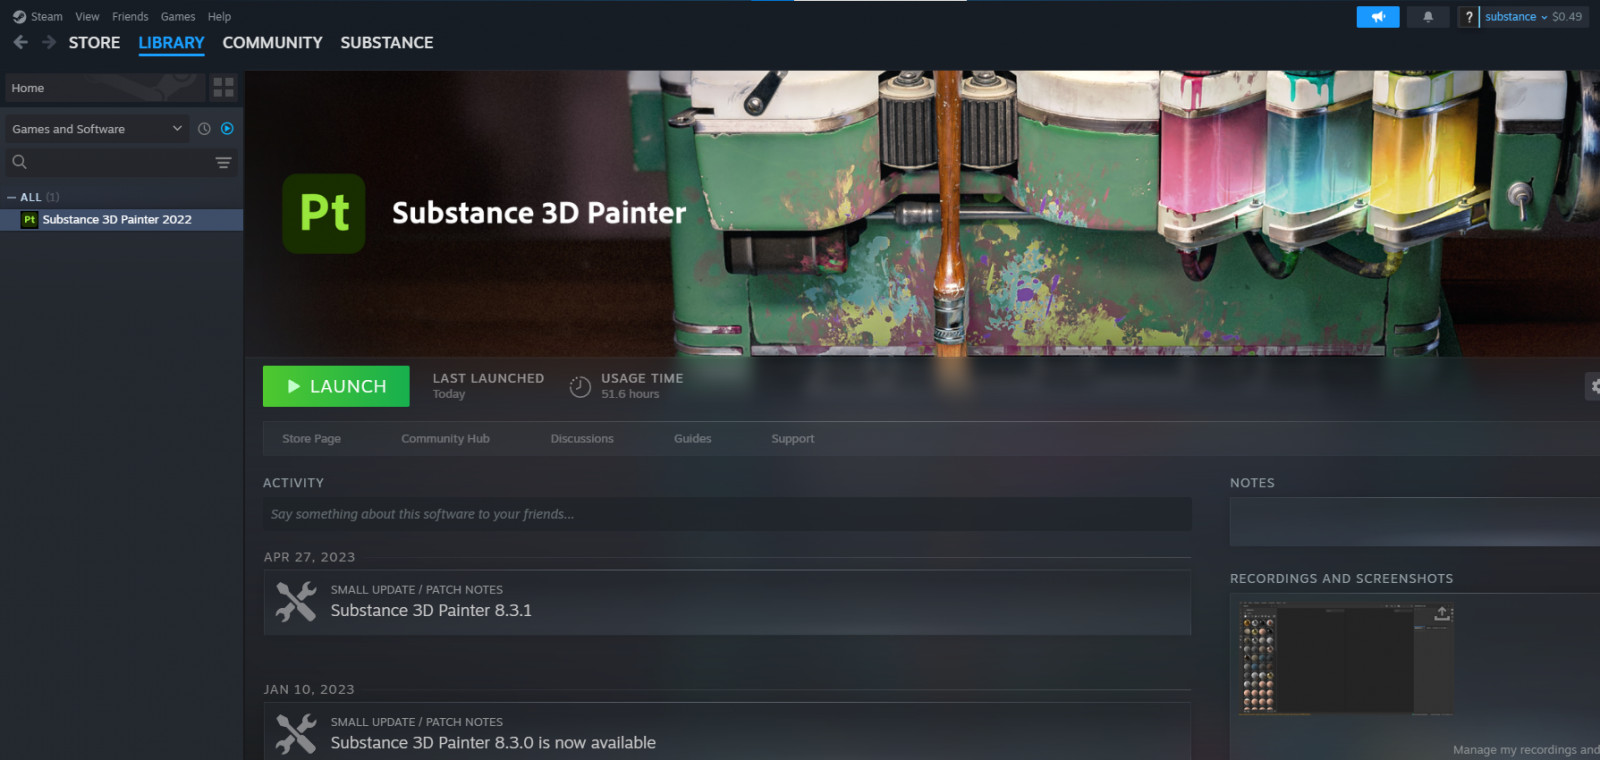Go to library Home
The height and width of the screenshot is (760, 1600).
[104, 88]
